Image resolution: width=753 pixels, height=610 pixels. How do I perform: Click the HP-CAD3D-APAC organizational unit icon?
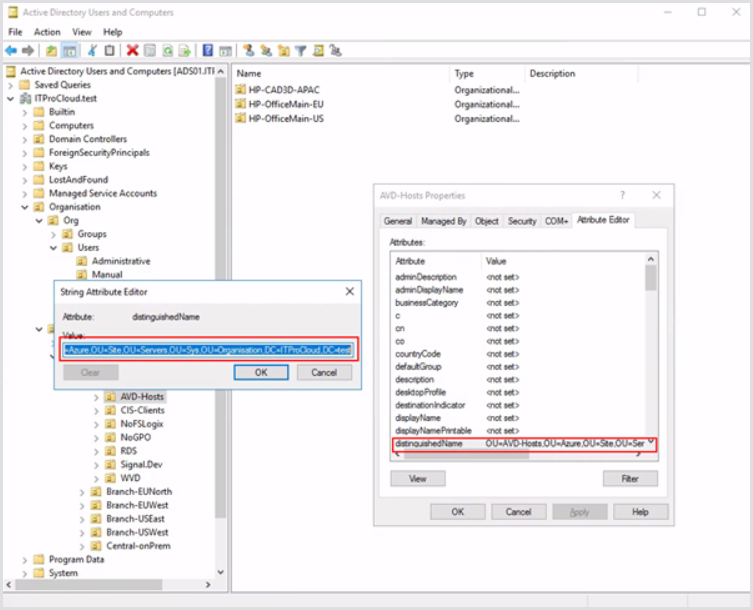[240, 90]
